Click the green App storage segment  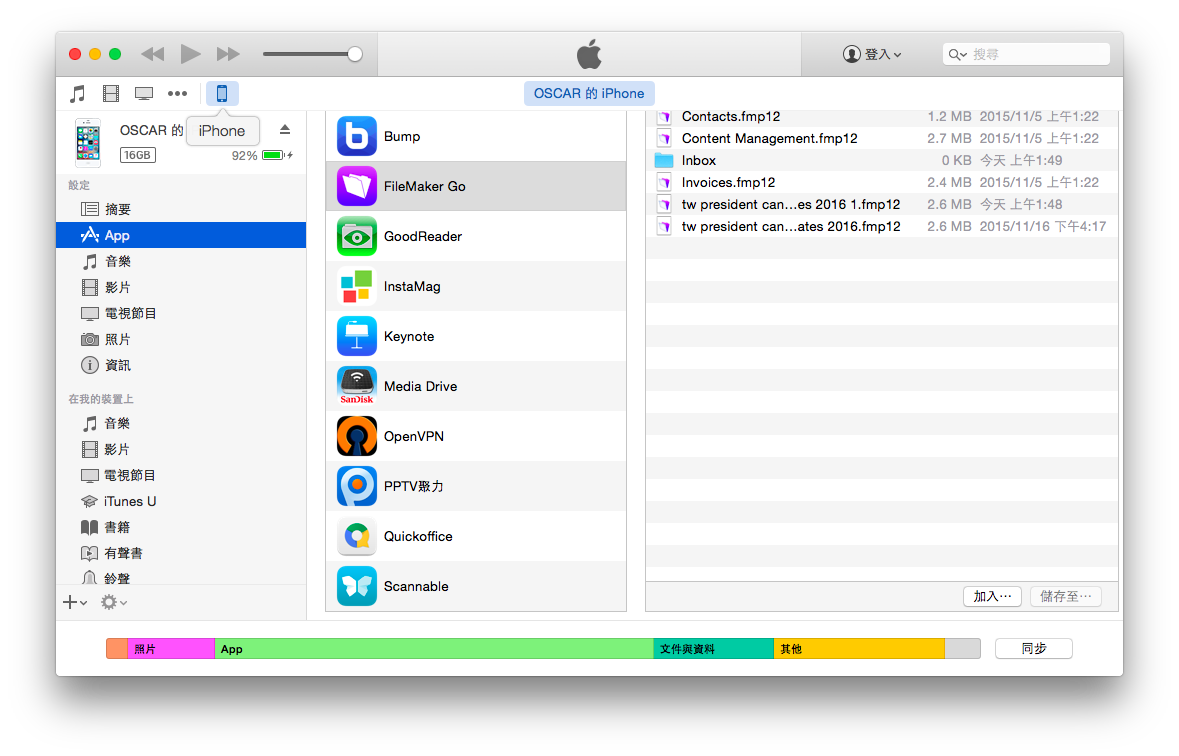435,648
